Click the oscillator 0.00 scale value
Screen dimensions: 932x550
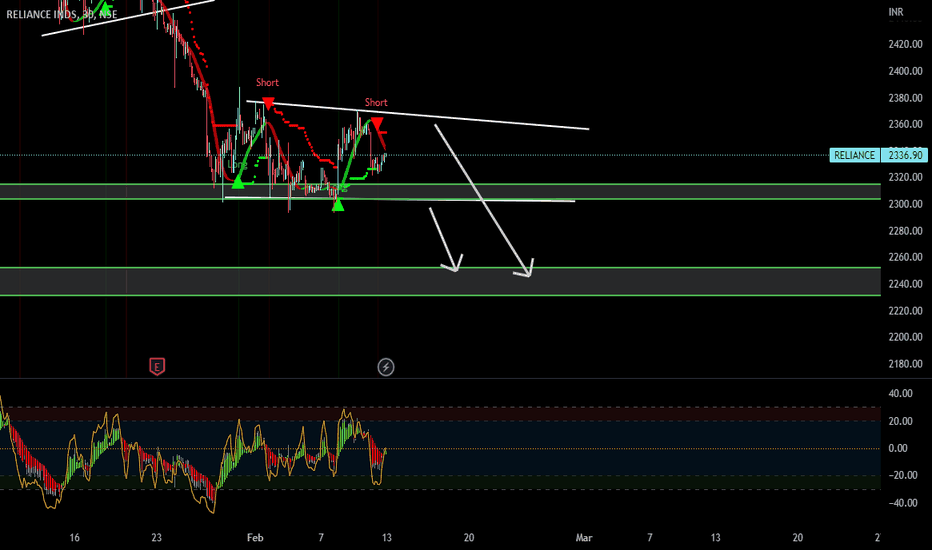pos(898,448)
